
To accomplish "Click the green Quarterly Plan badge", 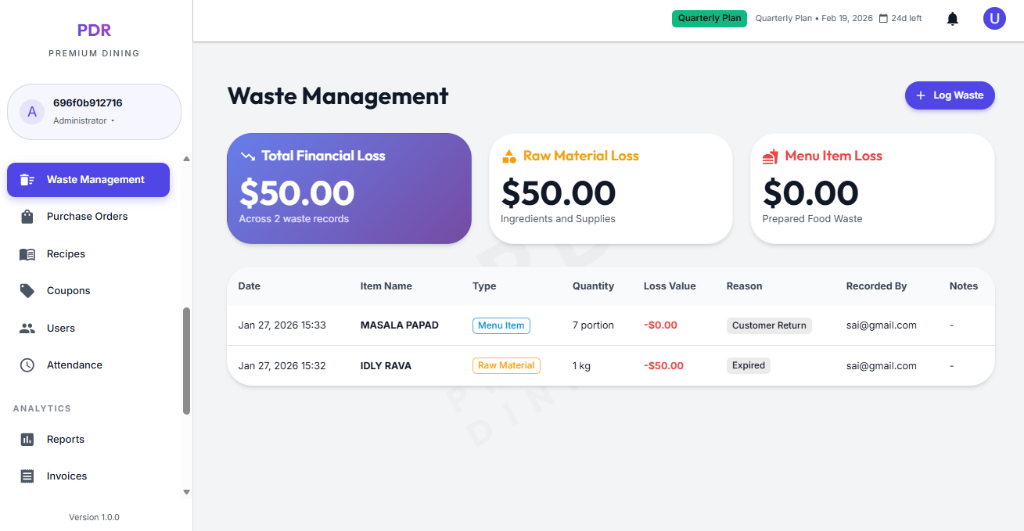I will pos(709,18).
